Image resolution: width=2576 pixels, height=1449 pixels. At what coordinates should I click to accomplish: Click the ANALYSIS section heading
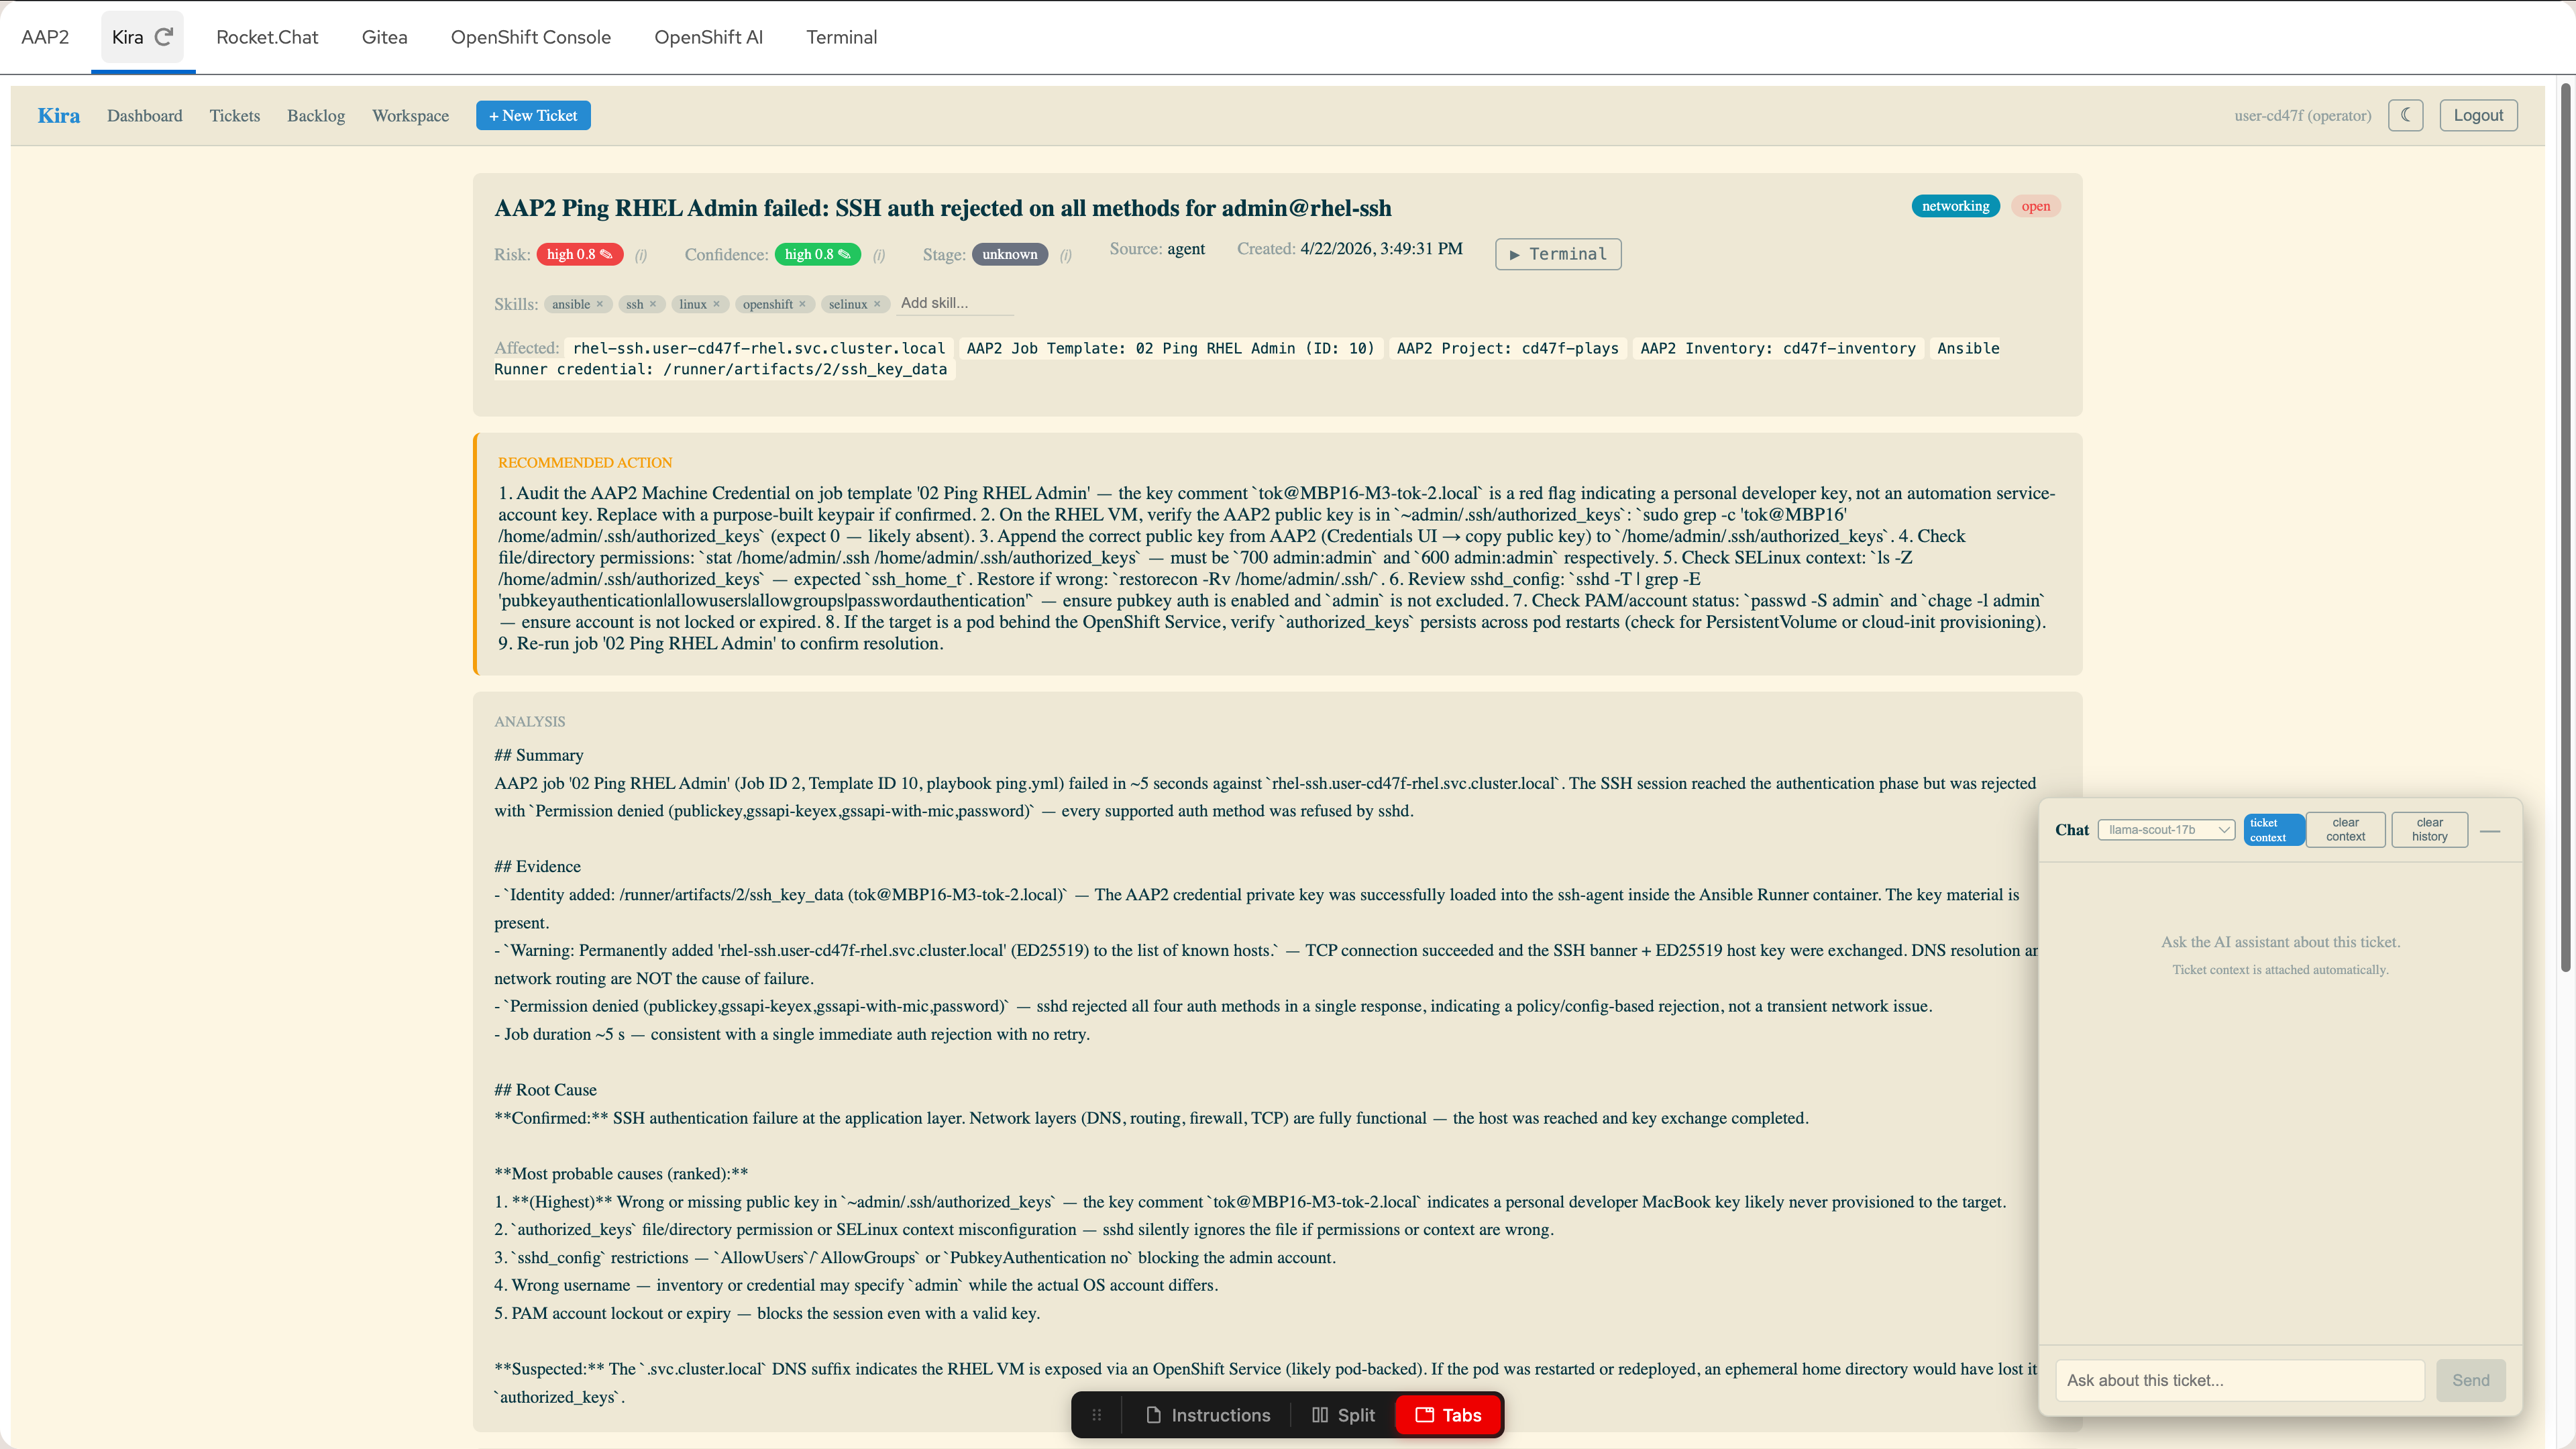[529, 721]
